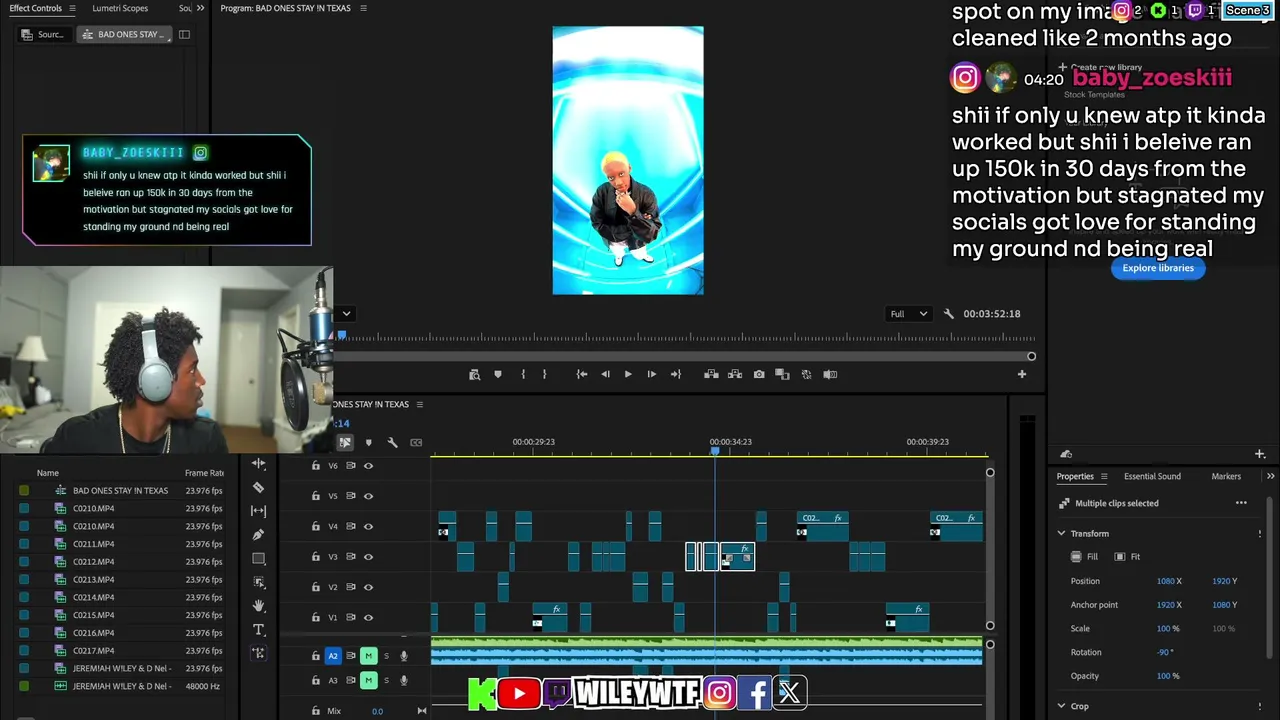The width and height of the screenshot is (1280, 720).
Task: Click the Lift button
Action: click(x=711, y=374)
